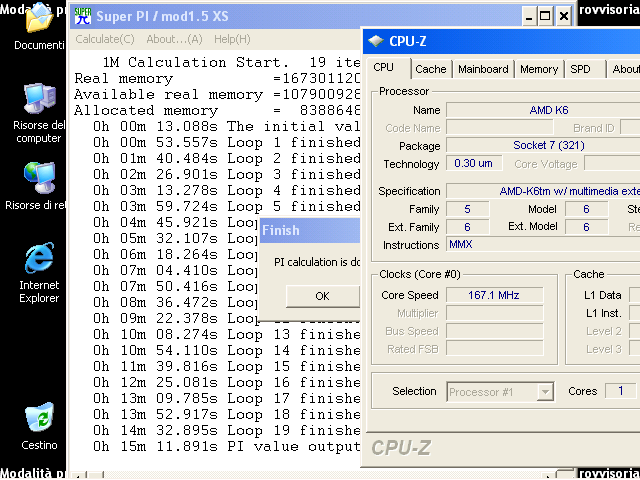Expand the Processor #1 selection dropdown

(544, 392)
